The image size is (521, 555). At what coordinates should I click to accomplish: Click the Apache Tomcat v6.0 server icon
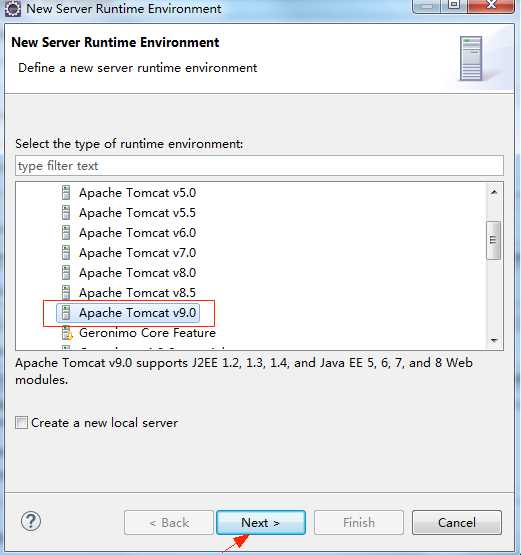[66, 233]
